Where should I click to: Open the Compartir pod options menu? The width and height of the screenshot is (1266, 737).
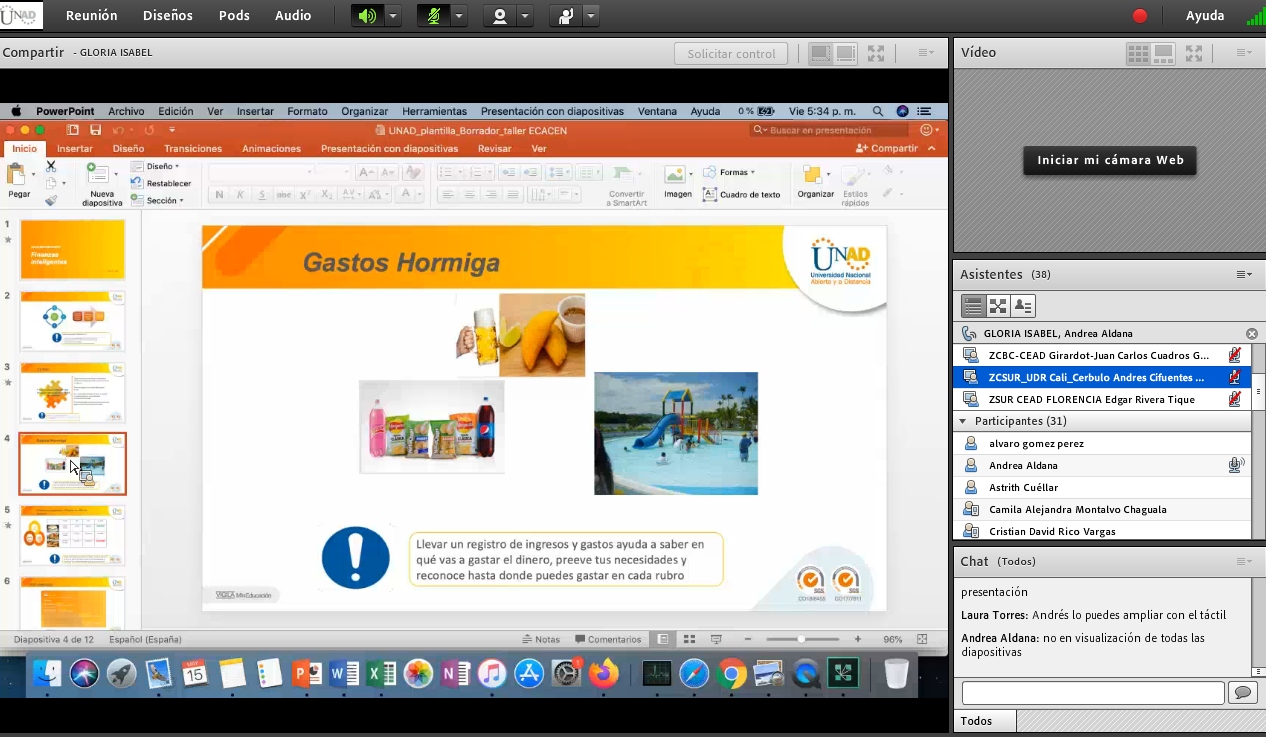pyautogui.click(x=926, y=53)
